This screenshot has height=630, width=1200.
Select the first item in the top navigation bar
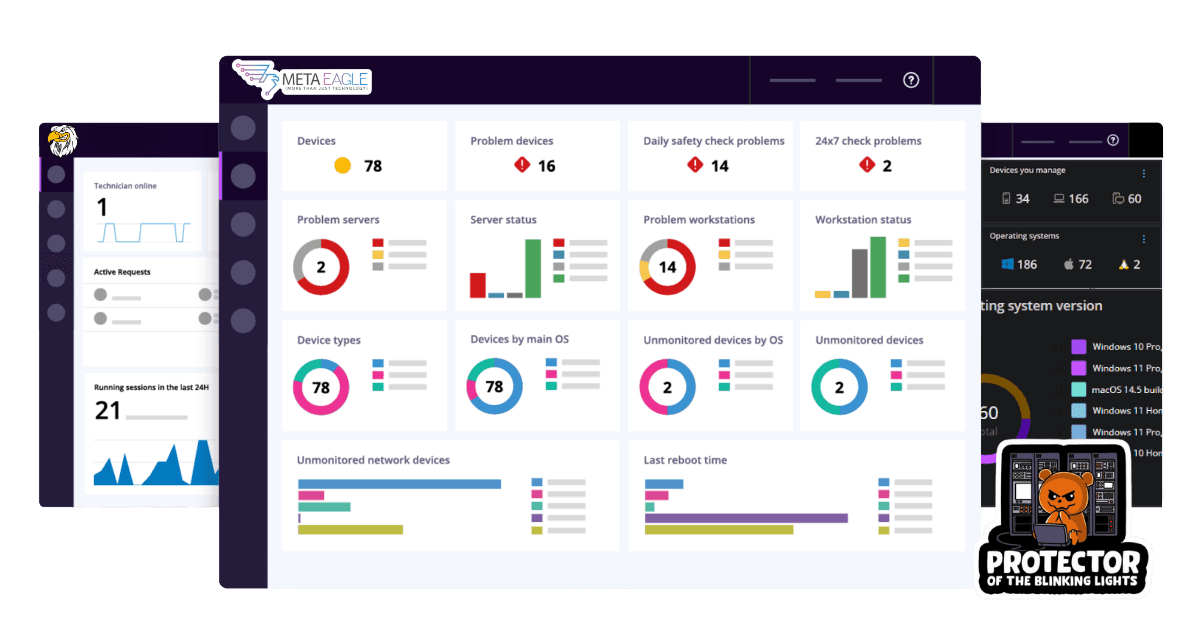click(791, 80)
